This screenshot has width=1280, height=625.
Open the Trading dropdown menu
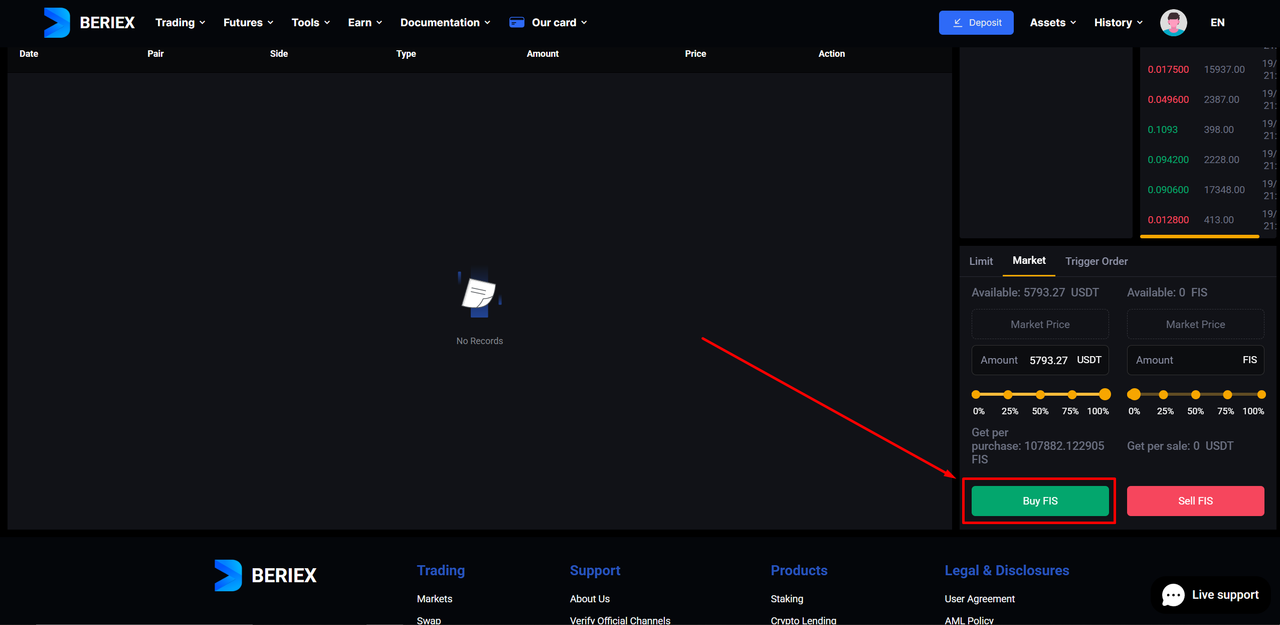(x=180, y=22)
